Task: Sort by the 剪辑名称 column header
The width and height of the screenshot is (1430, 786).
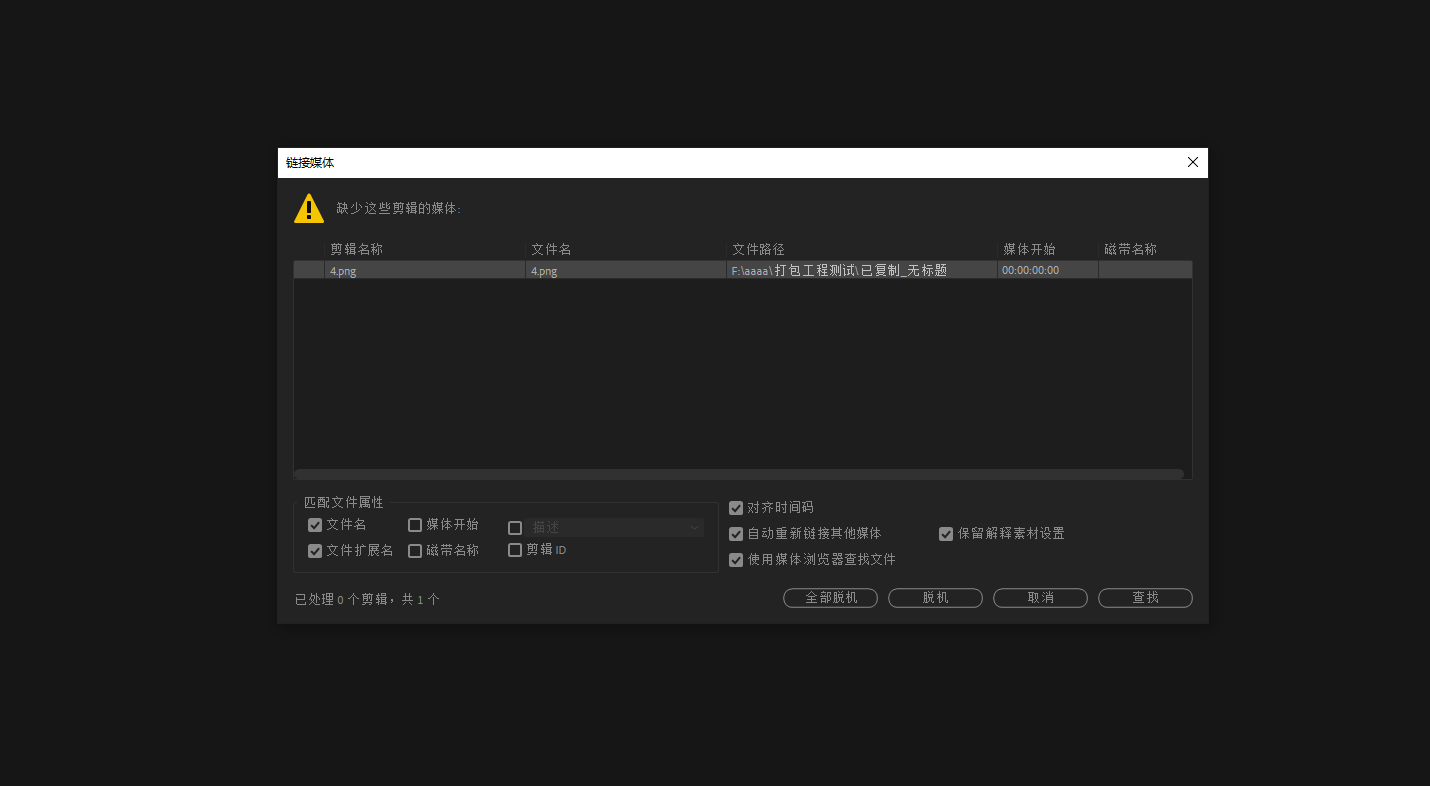Action: 425,249
